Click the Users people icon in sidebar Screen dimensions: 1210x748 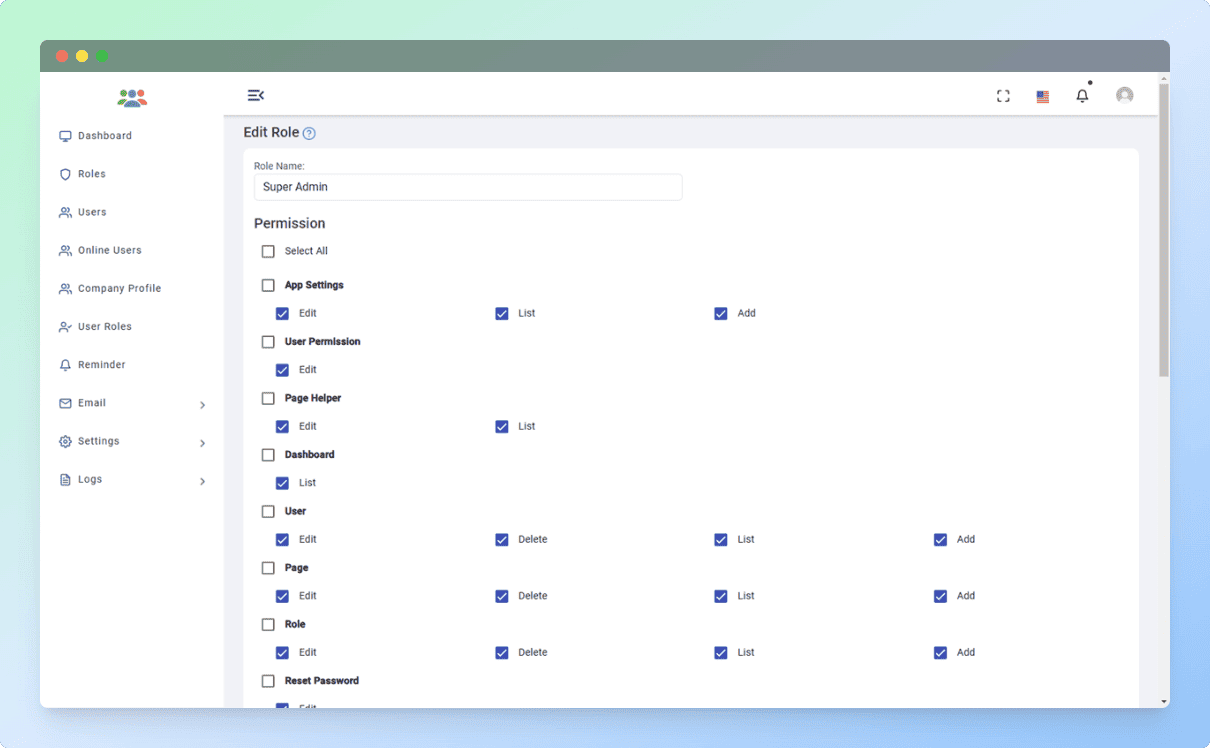[65, 212]
